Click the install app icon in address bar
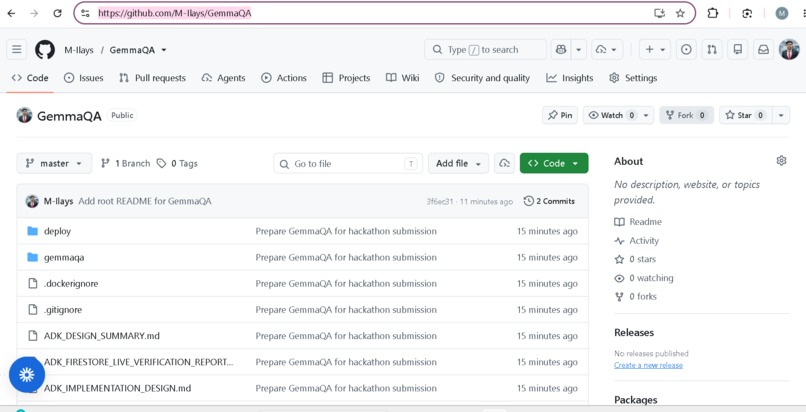 click(x=660, y=13)
